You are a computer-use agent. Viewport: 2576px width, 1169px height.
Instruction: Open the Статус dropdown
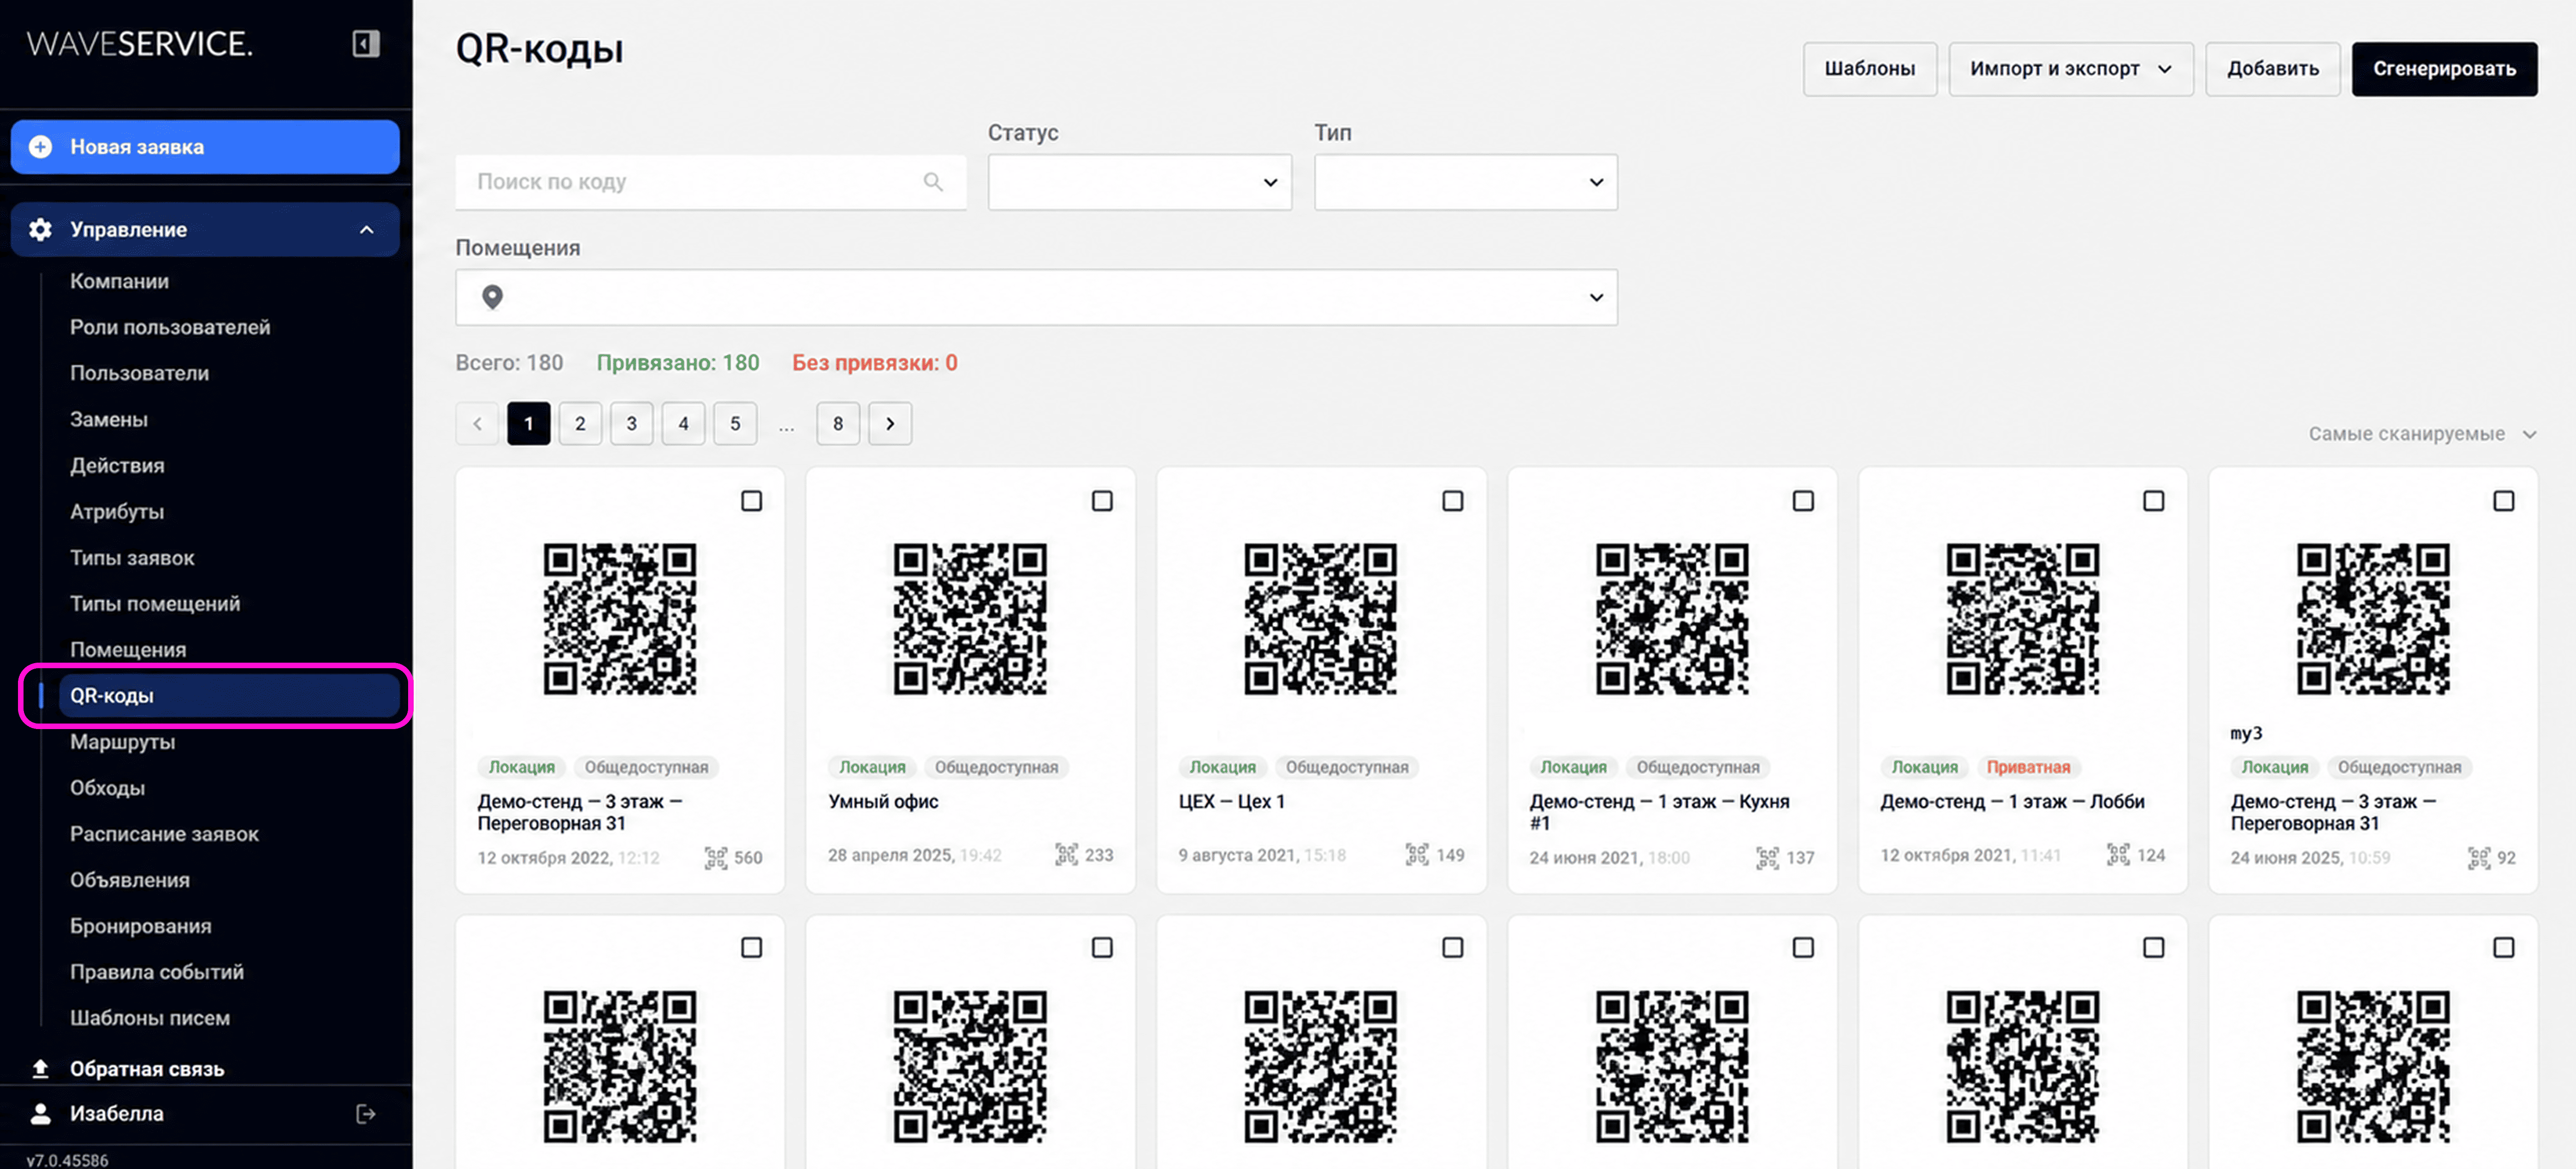tap(1140, 182)
